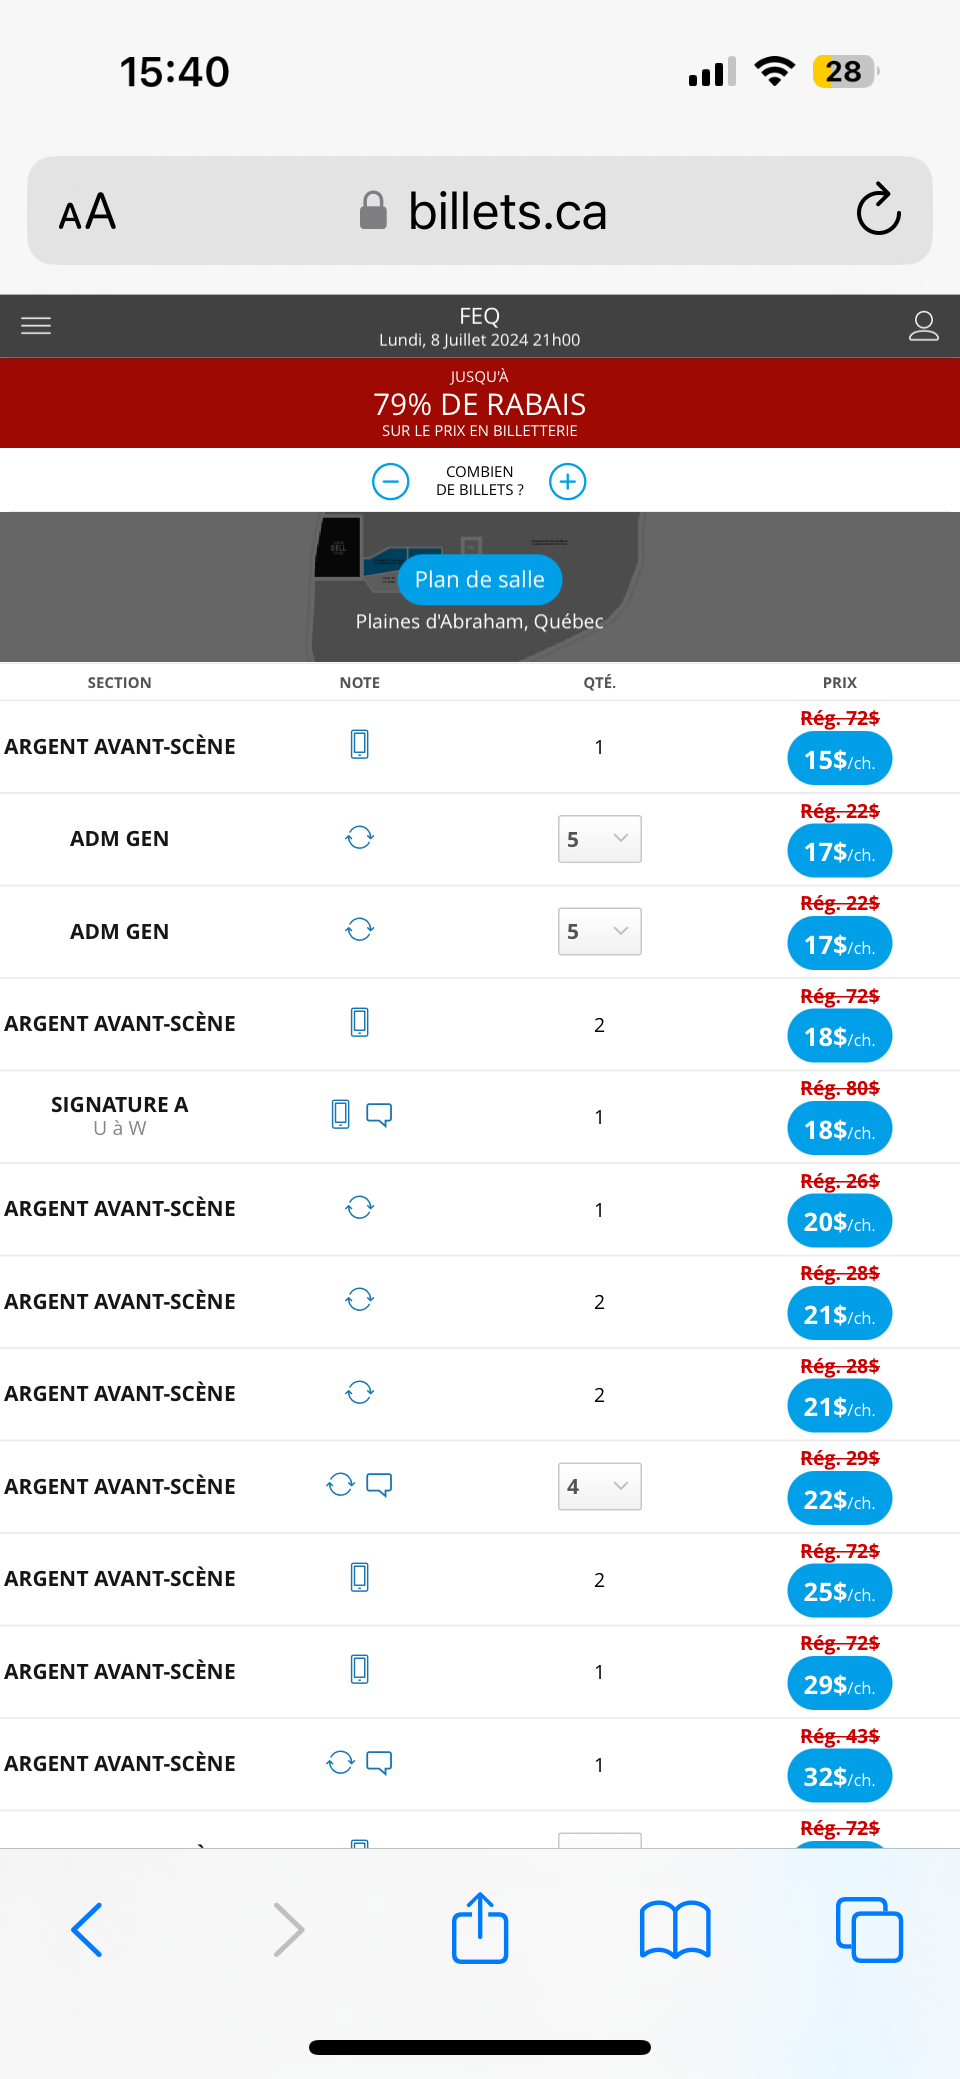Decrease ticket count with minus button
This screenshot has height=2079, width=960.
390,481
